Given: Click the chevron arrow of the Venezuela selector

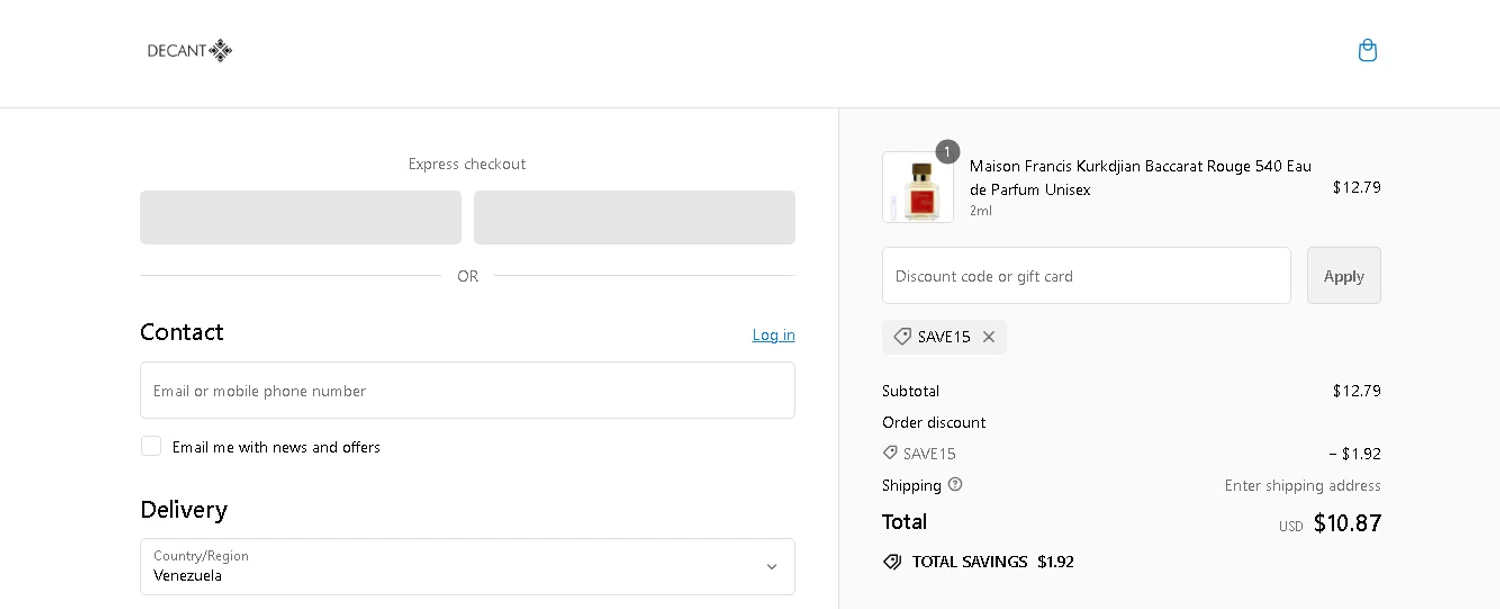Looking at the screenshot, I should point(771,567).
